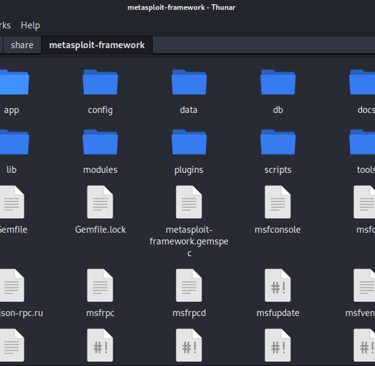This screenshot has height=366, width=375.
Task: Select the lib folder icon
Action: pos(14,142)
